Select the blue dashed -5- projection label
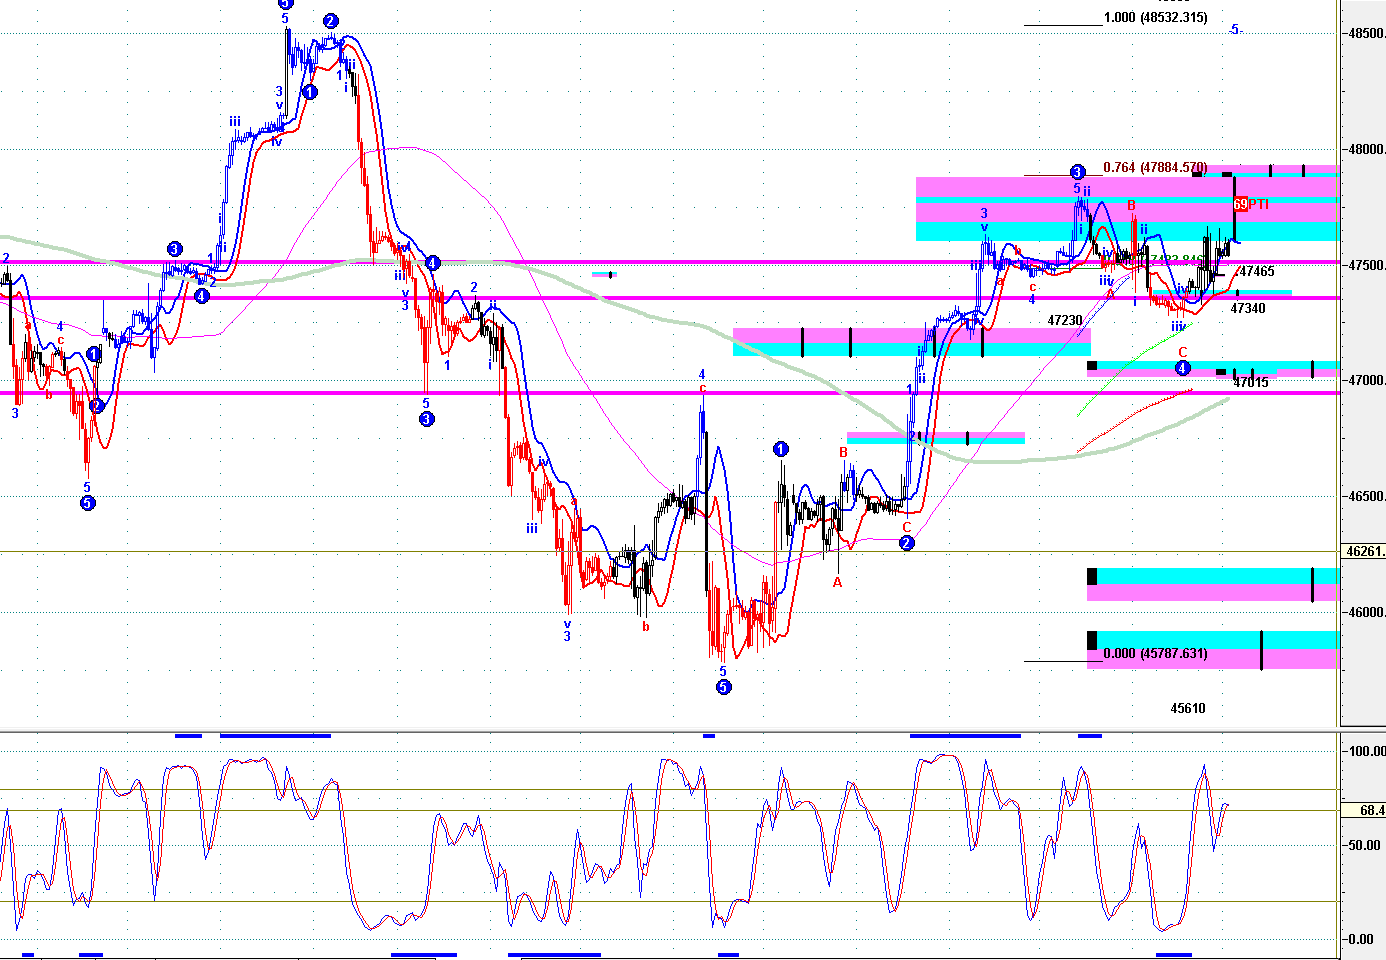This screenshot has width=1386, height=960. 1236,30
